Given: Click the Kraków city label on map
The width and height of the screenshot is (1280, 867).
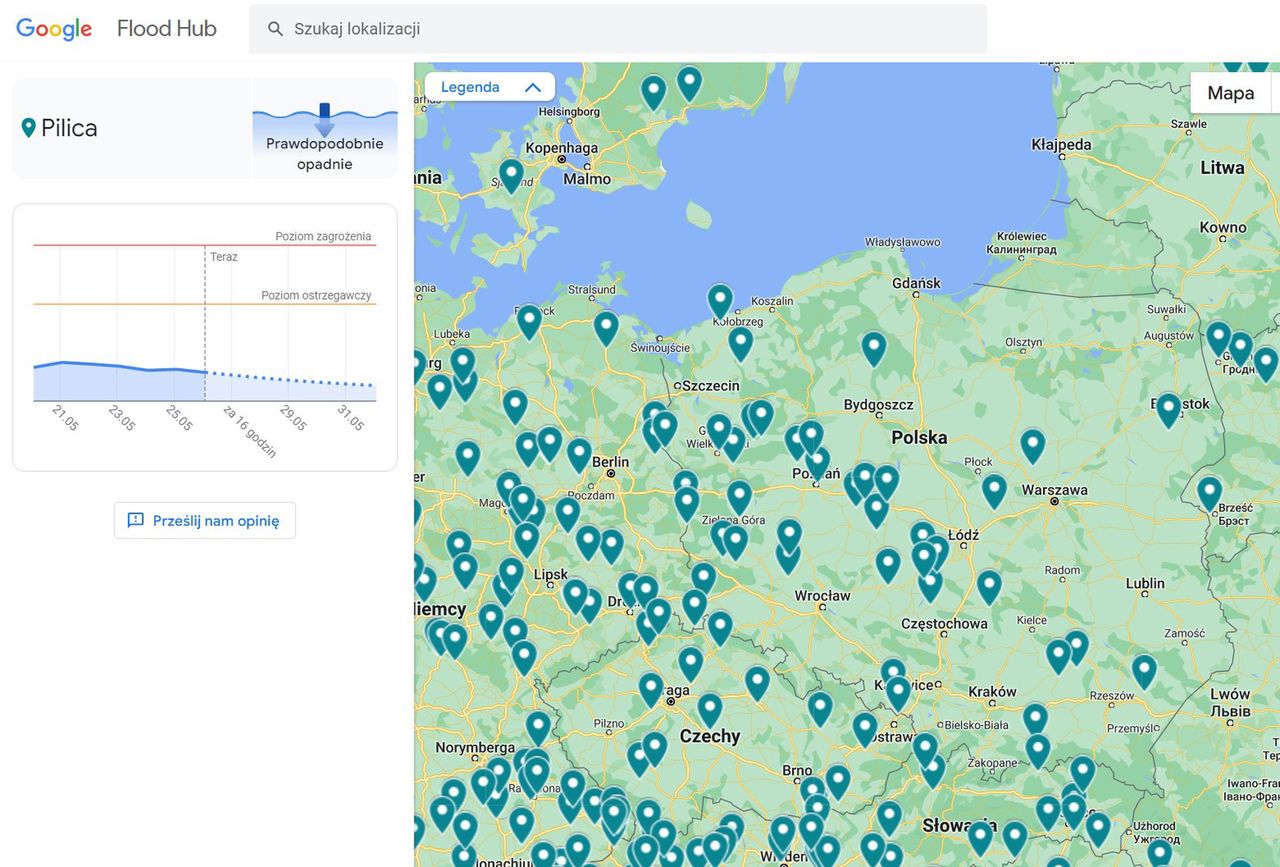Looking at the screenshot, I should [x=992, y=691].
